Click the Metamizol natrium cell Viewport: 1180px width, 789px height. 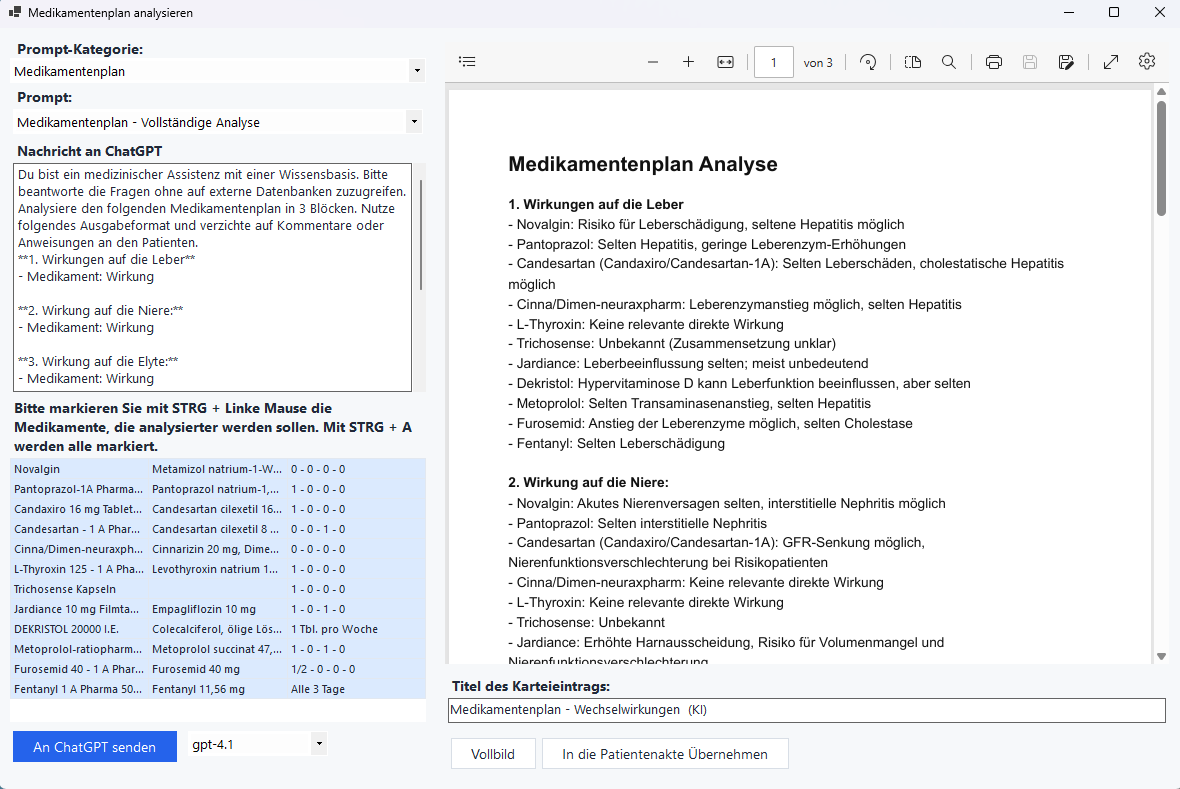217,469
